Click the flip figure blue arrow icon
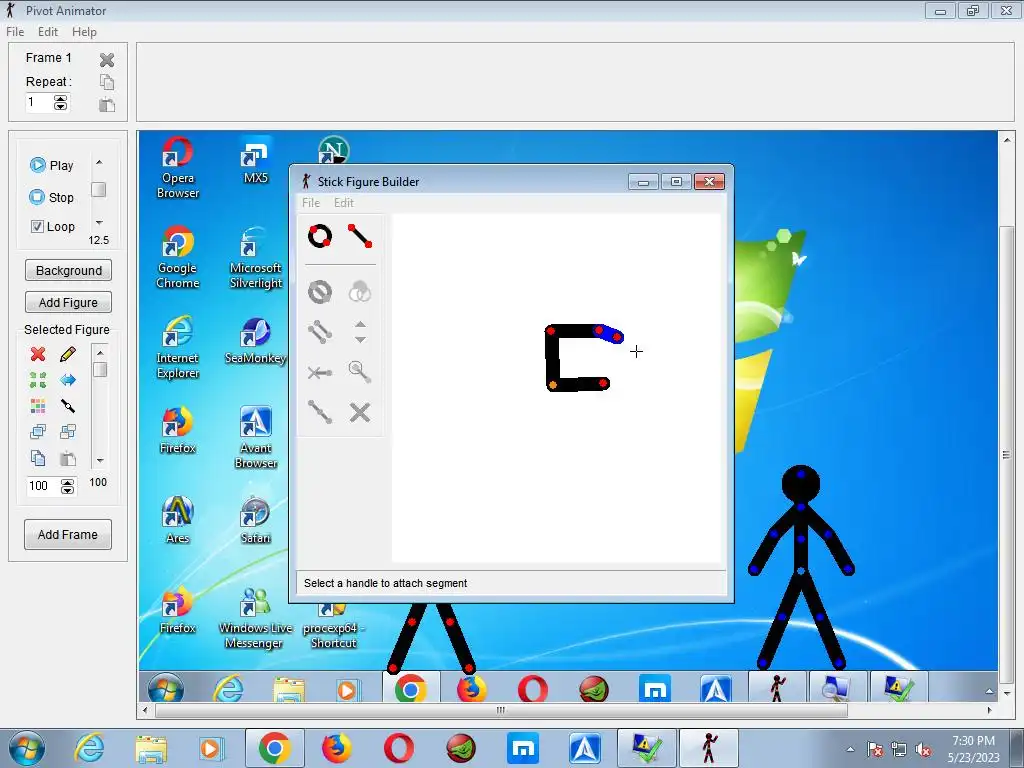This screenshot has width=1024, height=768. pyautogui.click(x=67, y=379)
